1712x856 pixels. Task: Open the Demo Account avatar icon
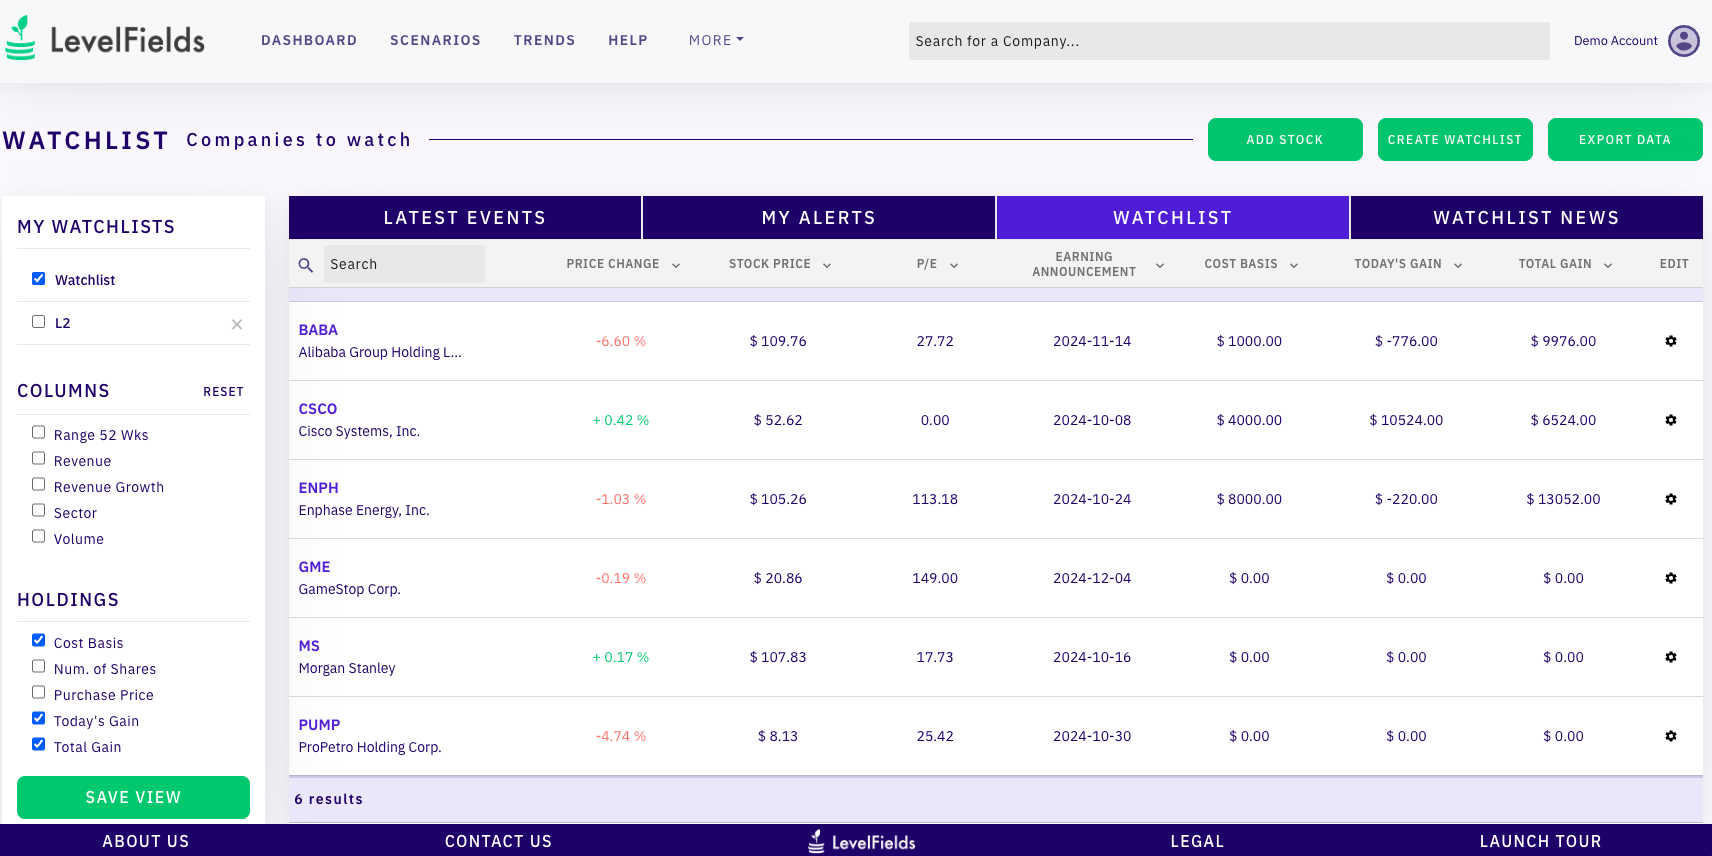1684,41
